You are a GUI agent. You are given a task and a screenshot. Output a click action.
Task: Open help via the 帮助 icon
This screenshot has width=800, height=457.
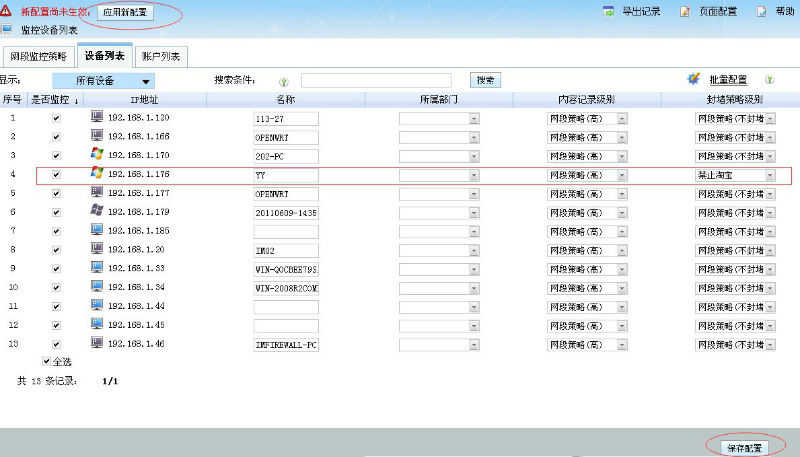pos(762,12)
